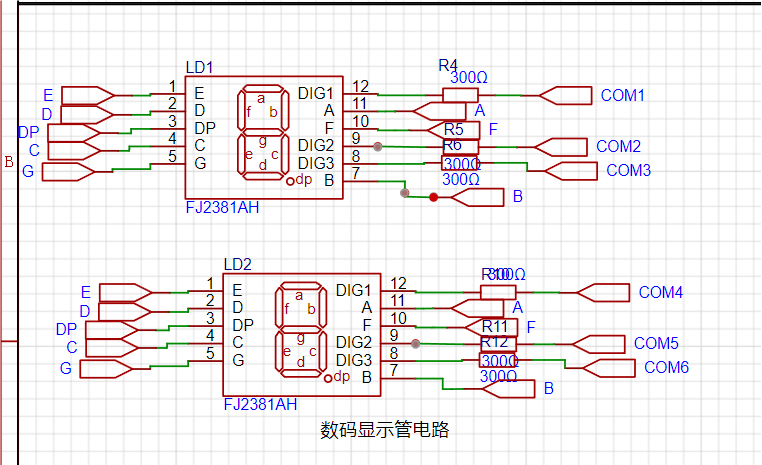Screen dimensions: 762x465
Task: Select the G port symbol feeding LD1
Action: (69, 172)
